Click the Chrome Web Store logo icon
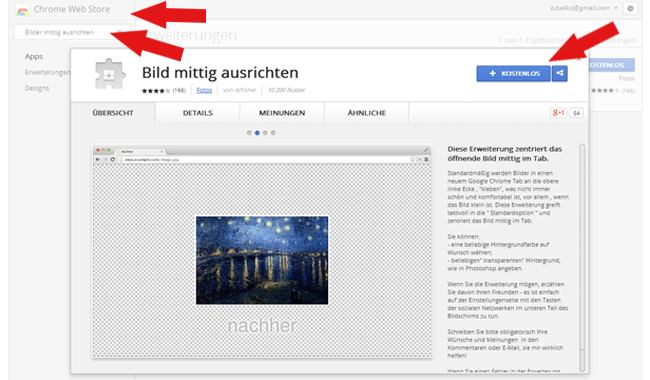This screenshot has height=380, width=650. click(x=22, y=10)
